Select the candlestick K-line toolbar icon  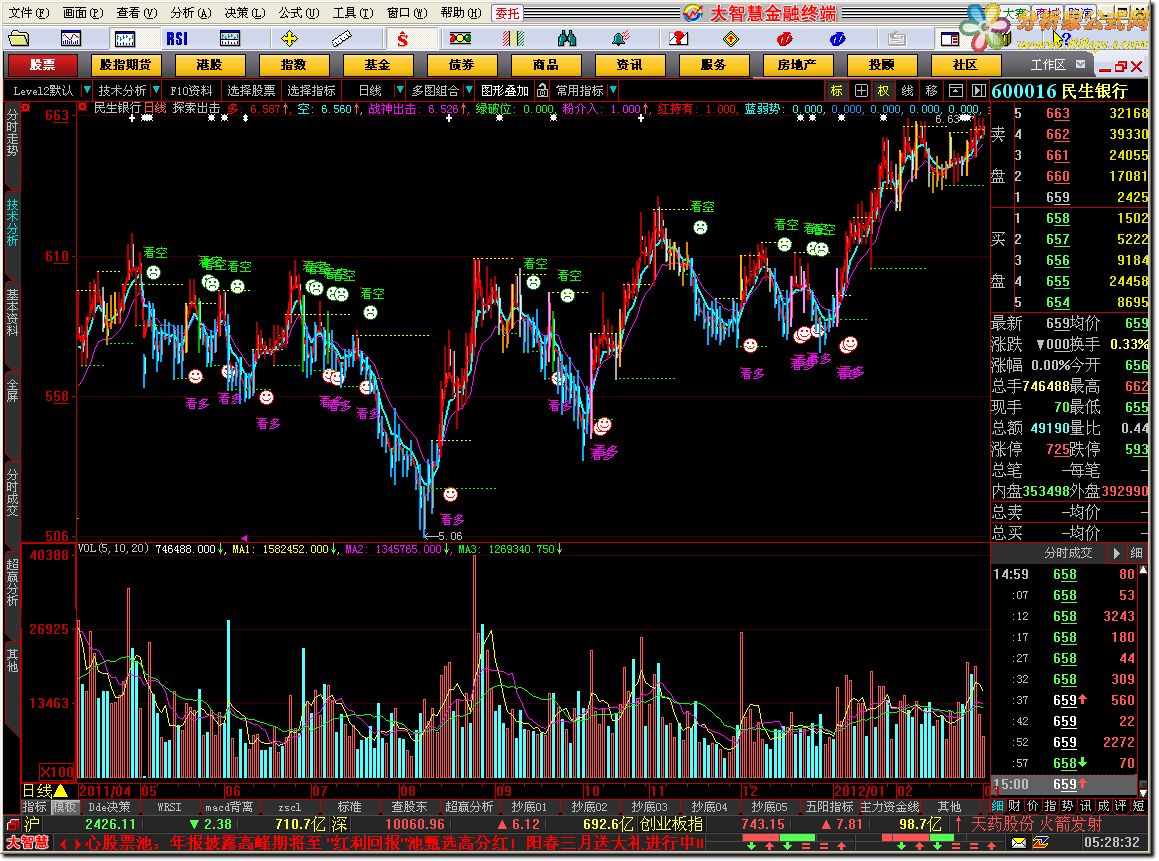coord(124,38)
